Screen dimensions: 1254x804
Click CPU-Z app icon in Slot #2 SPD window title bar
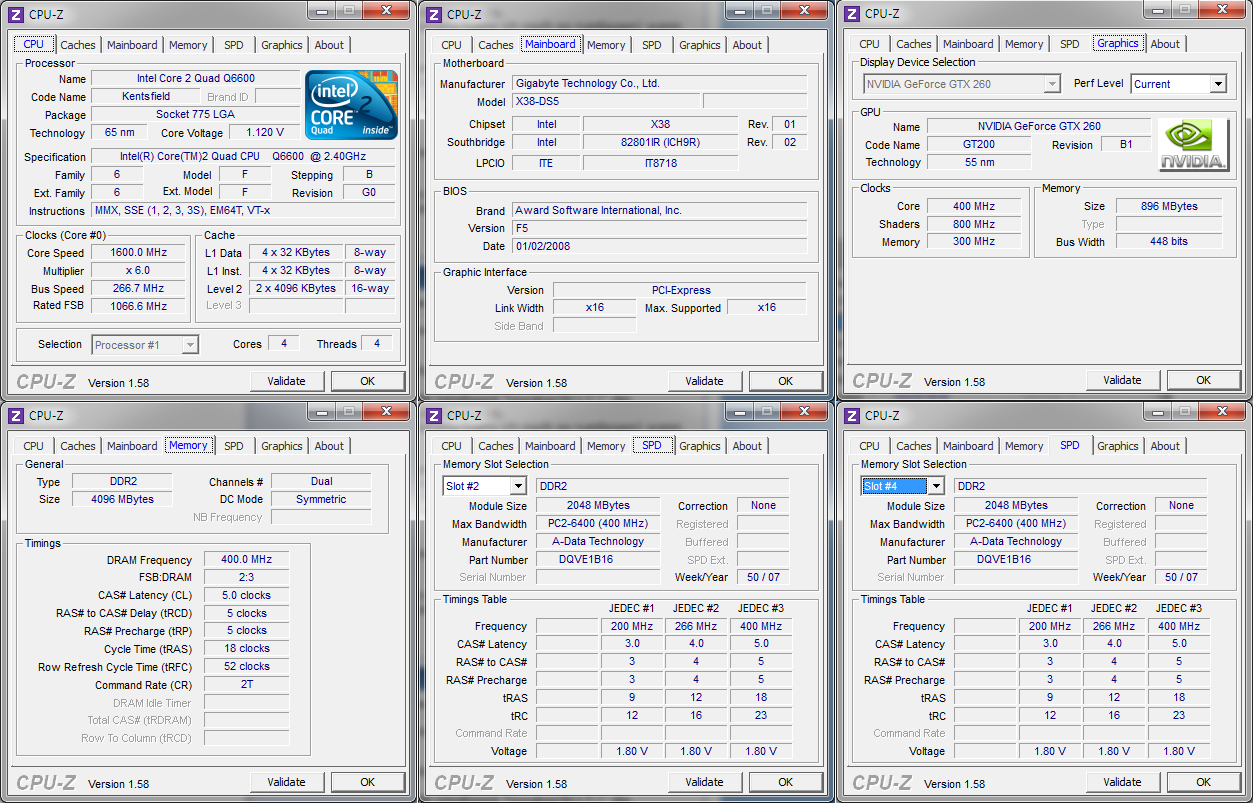[x=434, y=415]
